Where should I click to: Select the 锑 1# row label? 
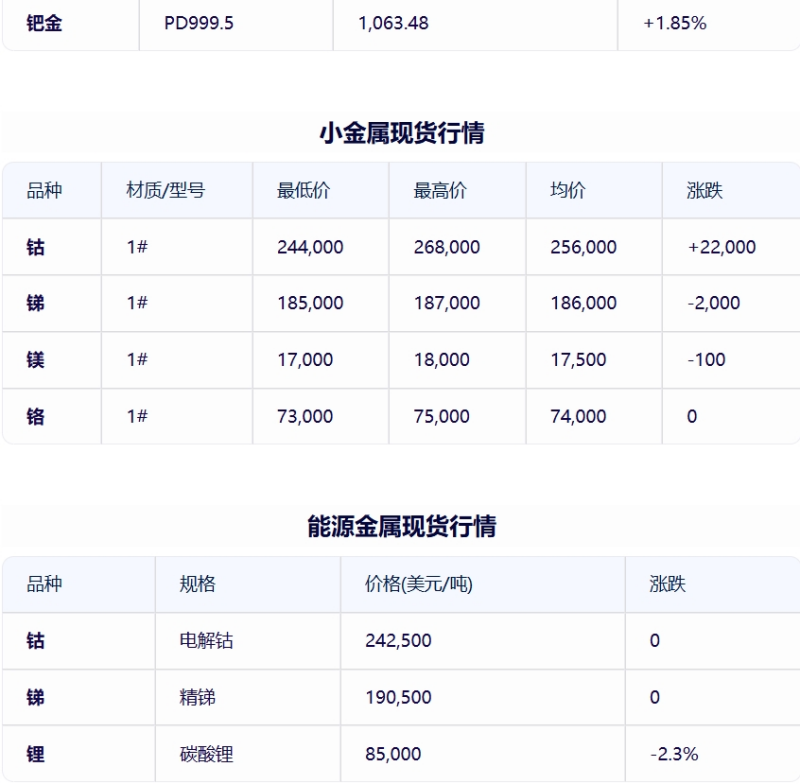pyautogui.click(x=35, y=303)
